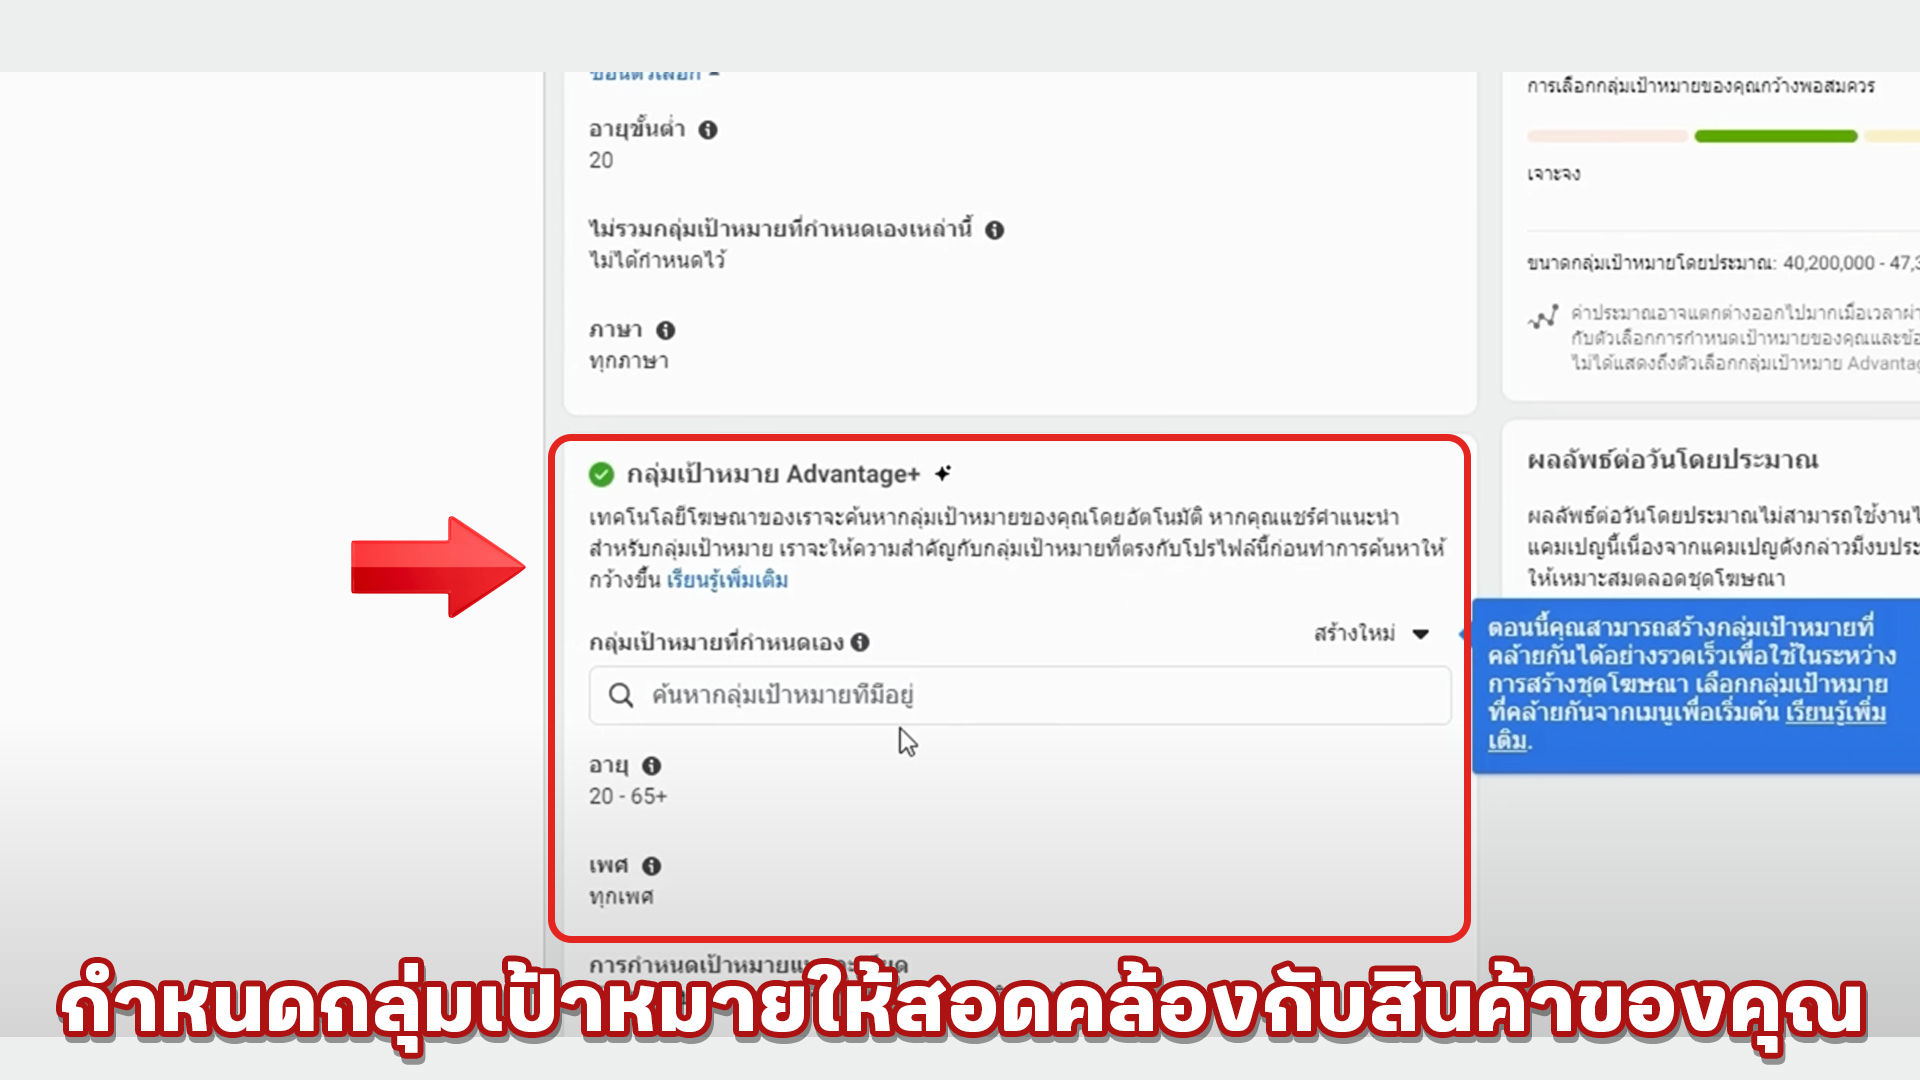
Task: Select the อายุ 20 - 65+ value
Action: point(628,796)
